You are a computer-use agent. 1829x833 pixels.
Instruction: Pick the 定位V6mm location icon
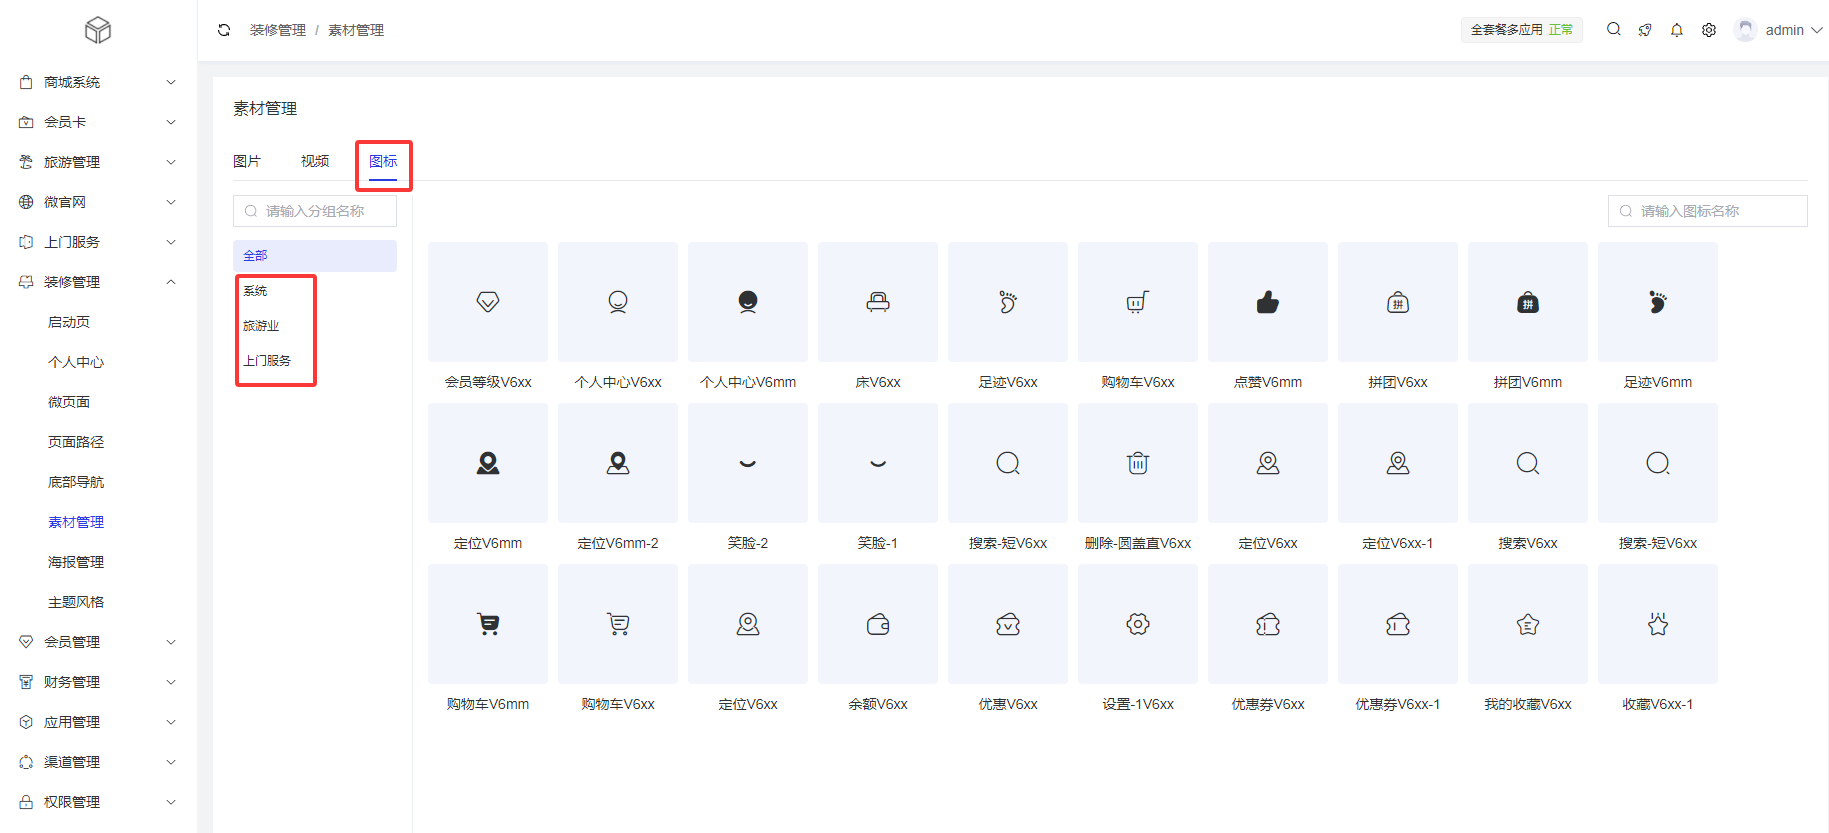(488, 463)
